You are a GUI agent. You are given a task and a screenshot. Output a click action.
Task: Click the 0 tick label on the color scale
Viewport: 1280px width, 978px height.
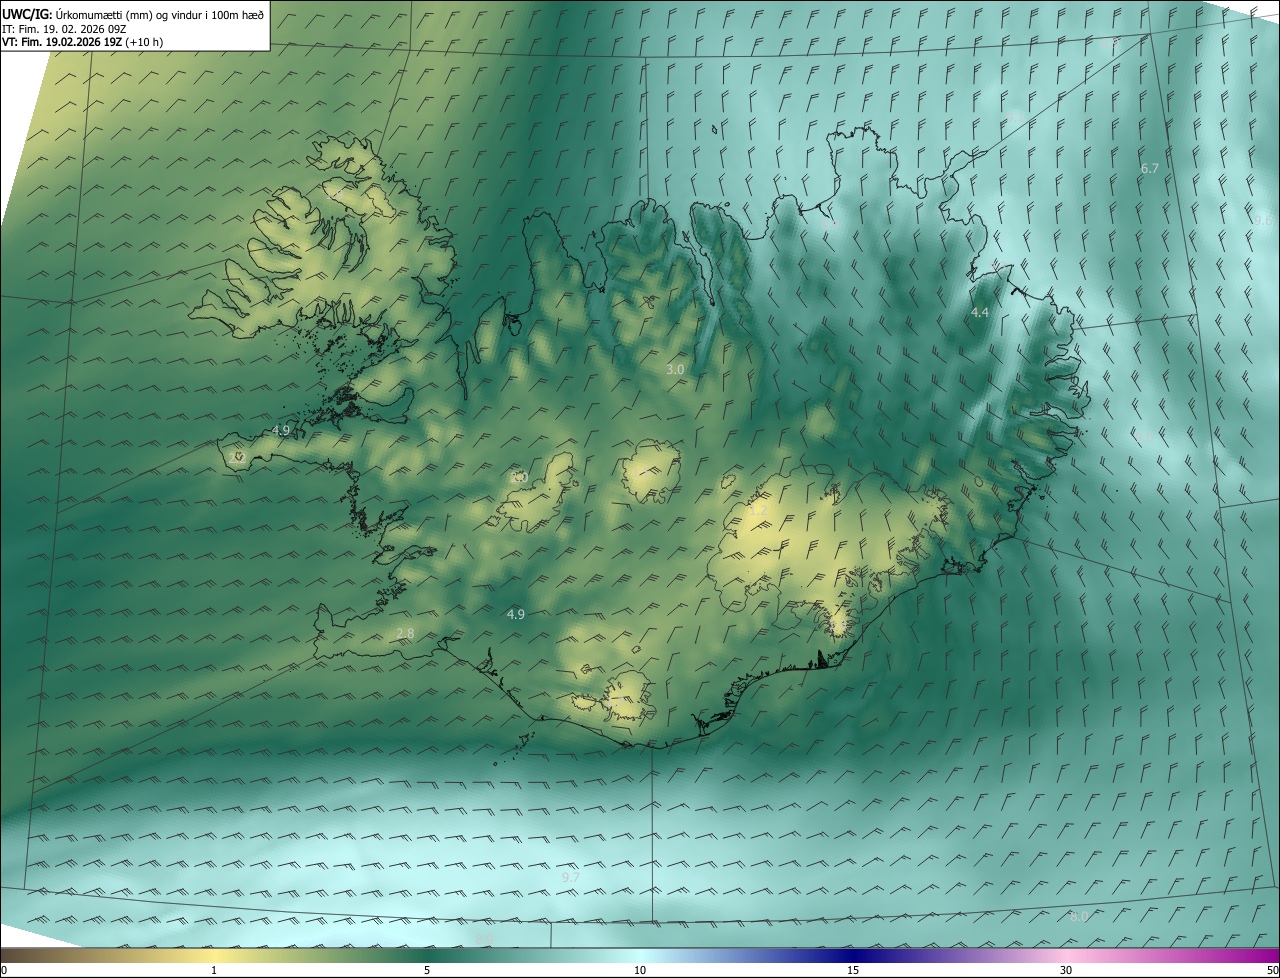tap(4, 970)
